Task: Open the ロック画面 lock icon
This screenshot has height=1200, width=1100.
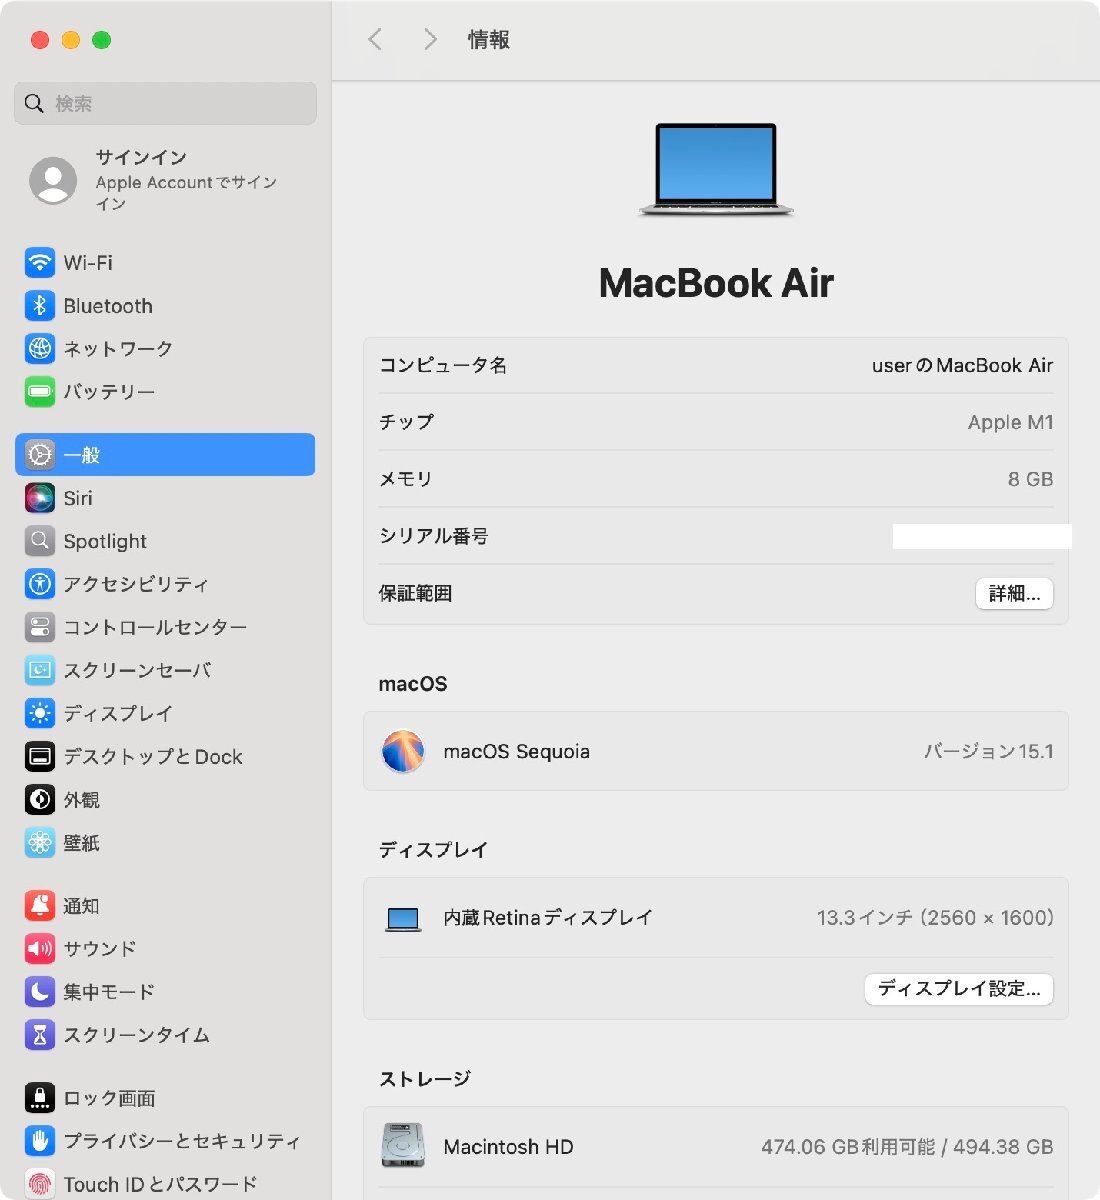Action: tap(40, 1098)
